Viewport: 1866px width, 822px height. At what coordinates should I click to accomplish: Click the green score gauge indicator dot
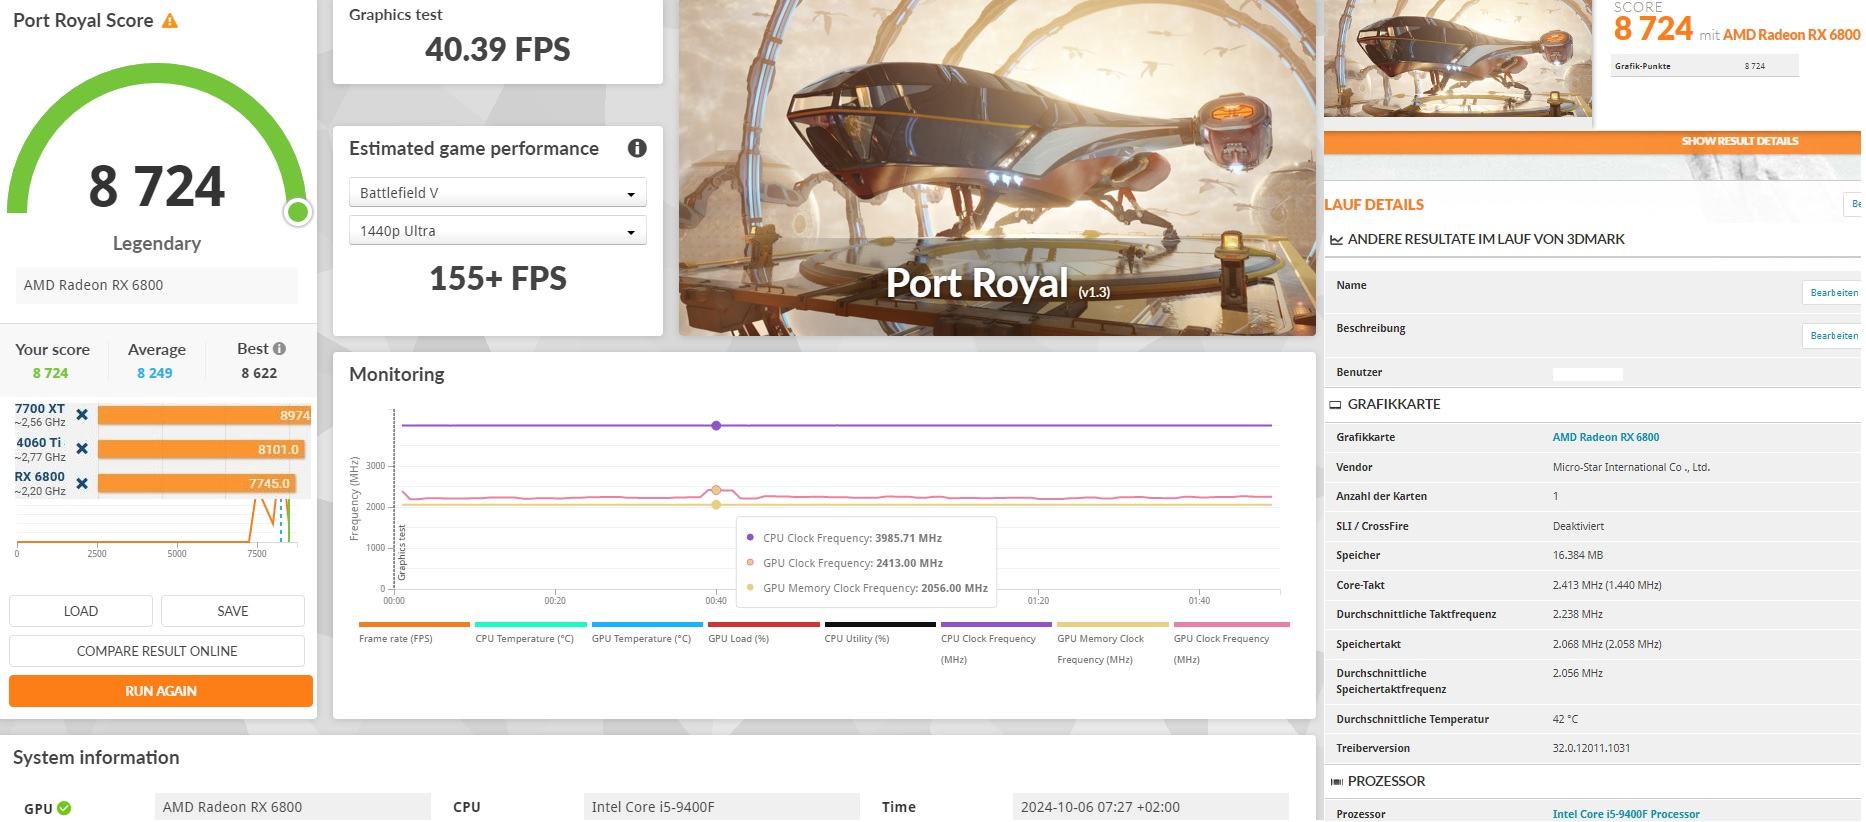[x=297, y=212]
